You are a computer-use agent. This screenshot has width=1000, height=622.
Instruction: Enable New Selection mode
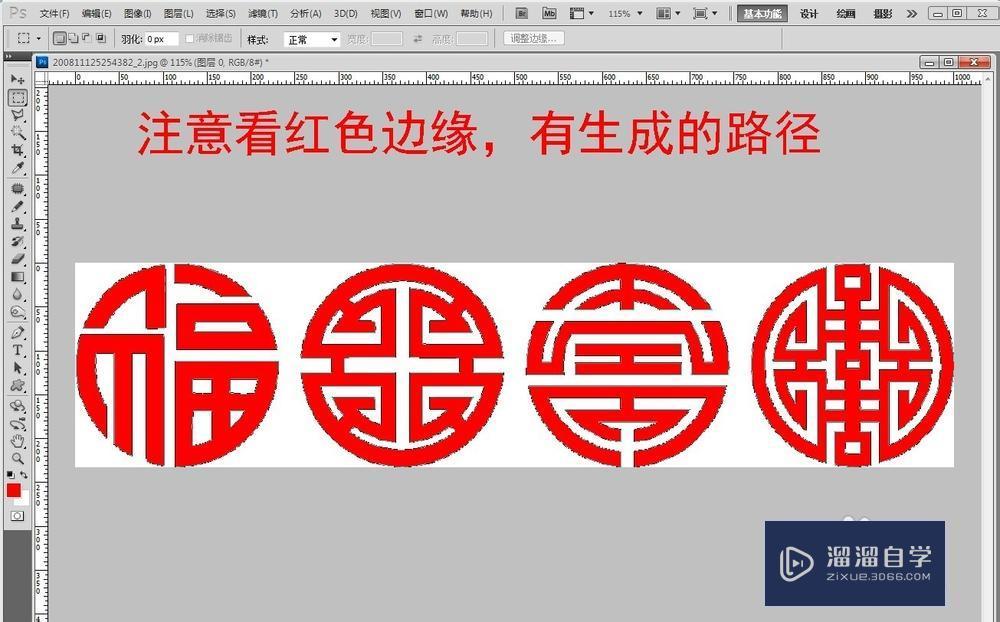[x=59, y=38]
